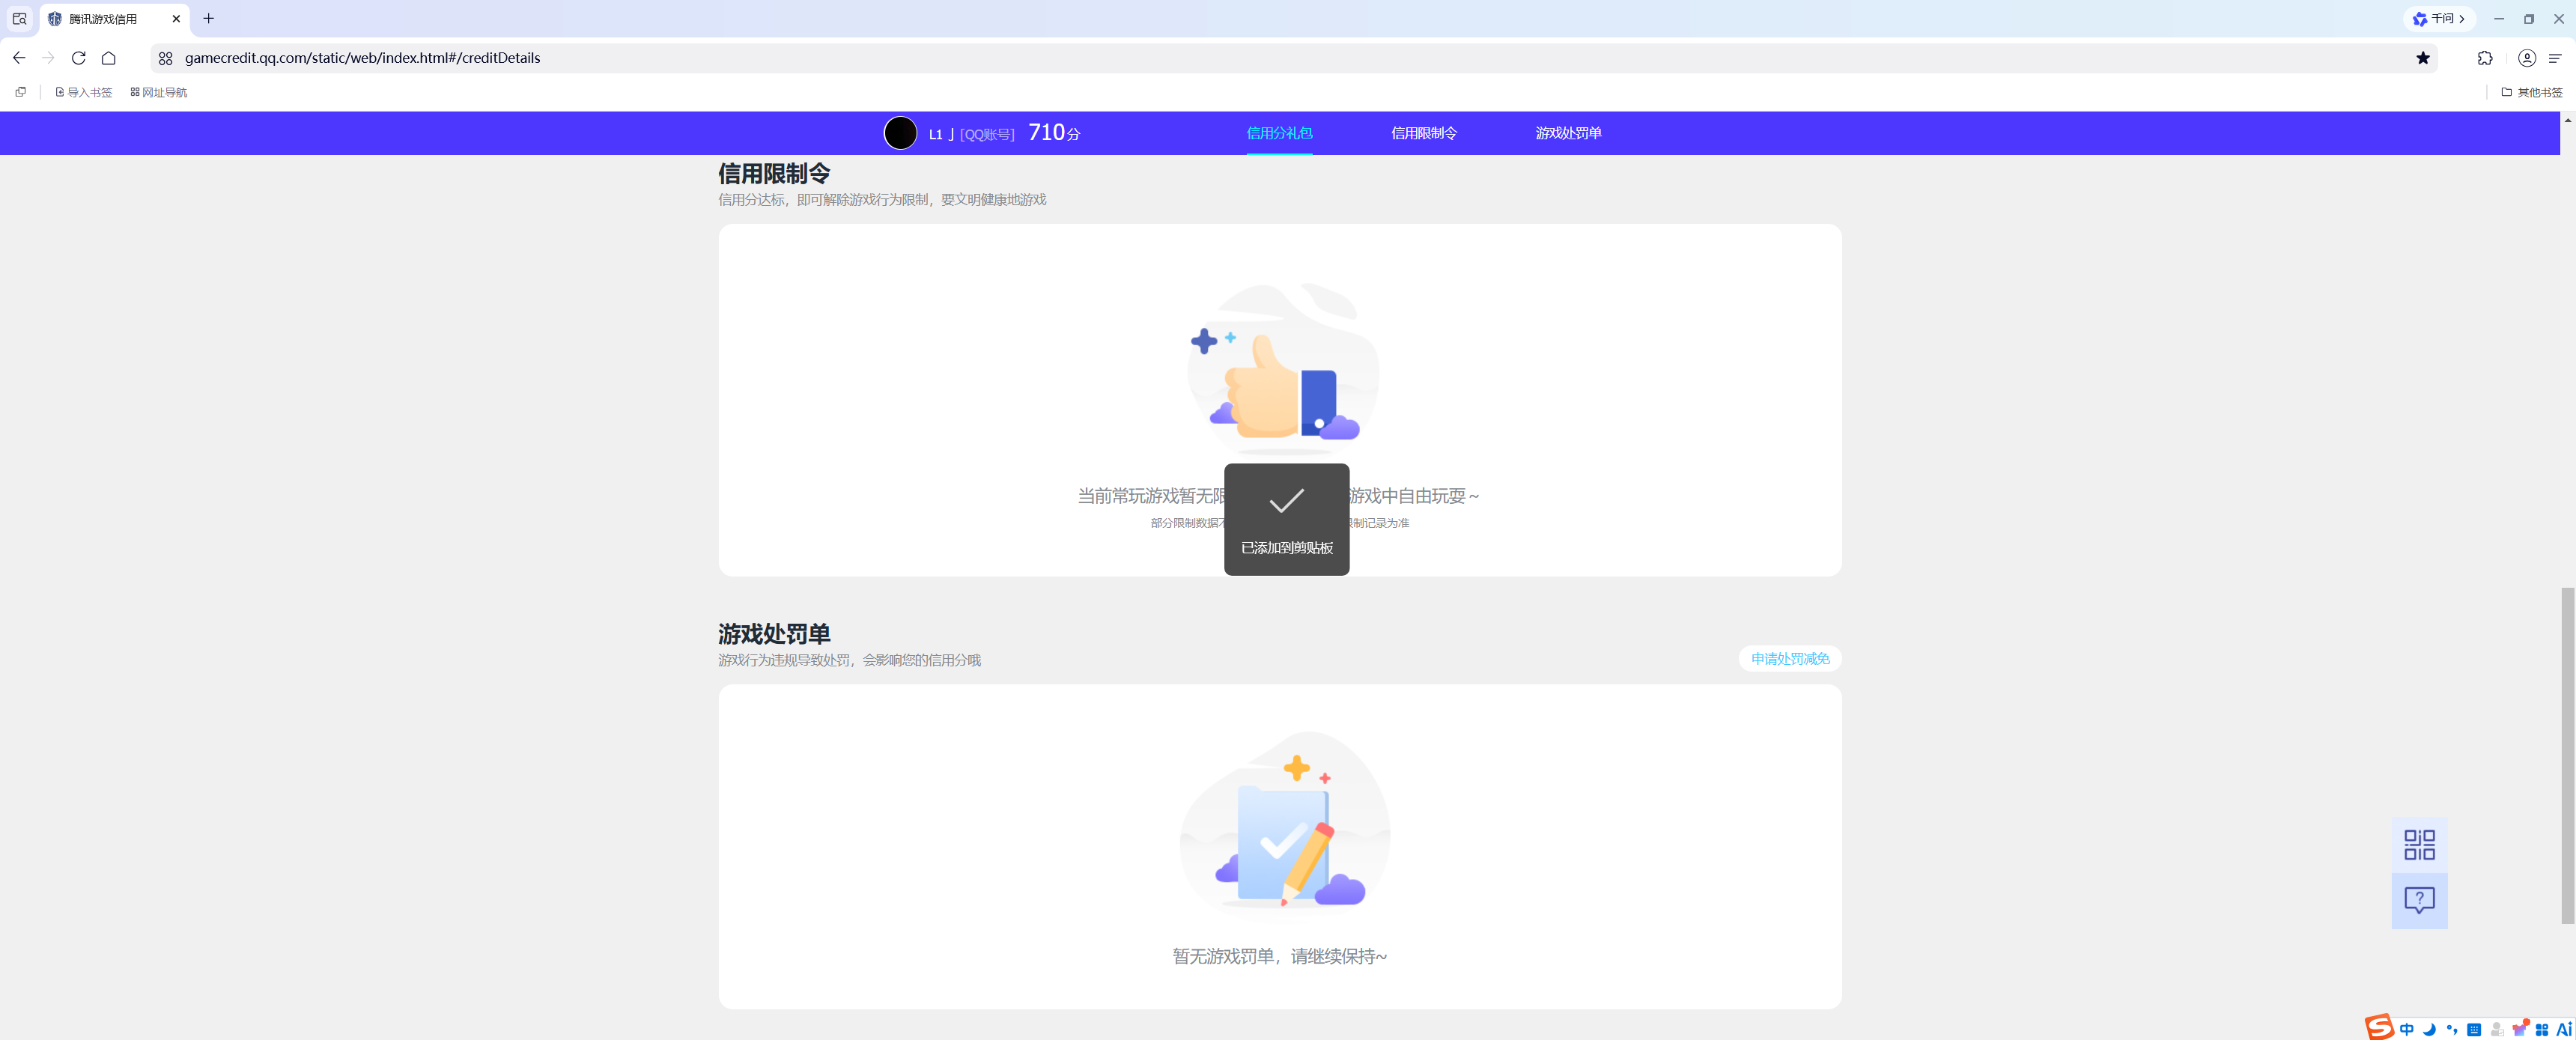Click the 游戏处罚单 section heading
The height and width of the screenshot is (1040, 2576).
click(774, 633)
